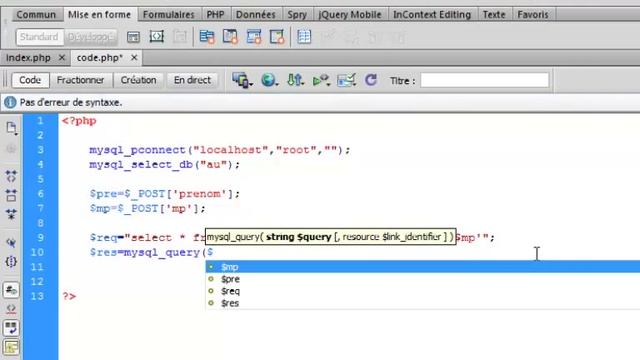640x360 pixels.
Task: Switch layout mode to Standard
Action: 39,37
